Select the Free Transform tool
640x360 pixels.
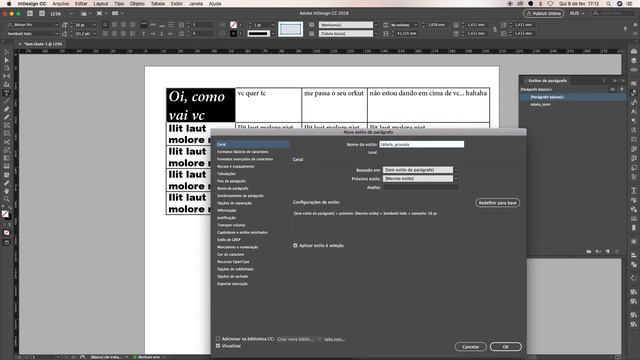pyautogui.click(x=6, y=150)
